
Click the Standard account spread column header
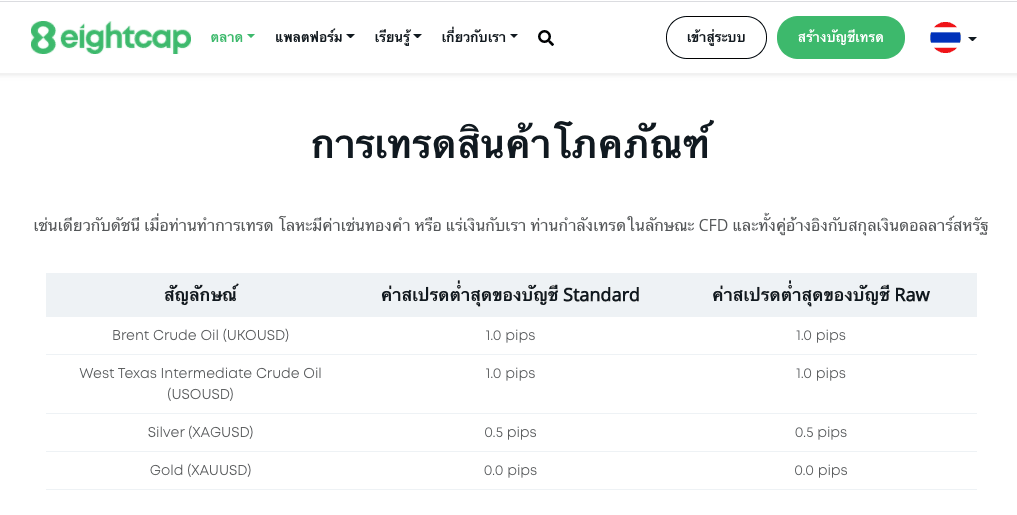click(x=510, y=295)
